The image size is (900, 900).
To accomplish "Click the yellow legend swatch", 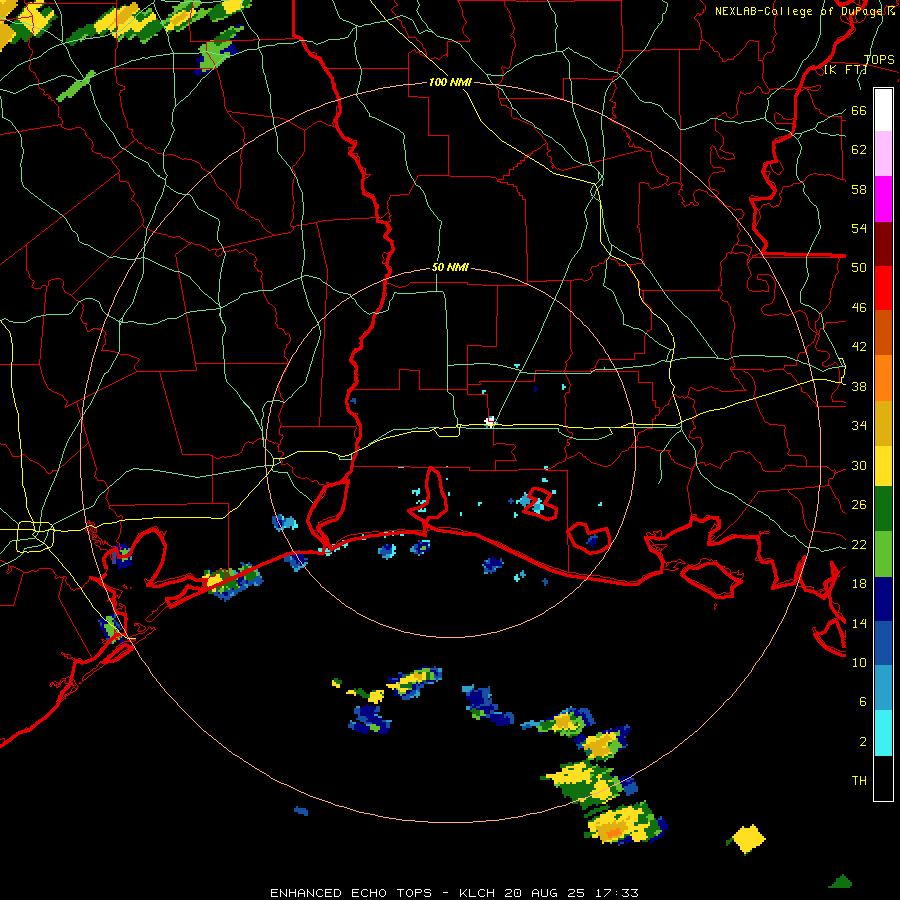I will 883,466.
